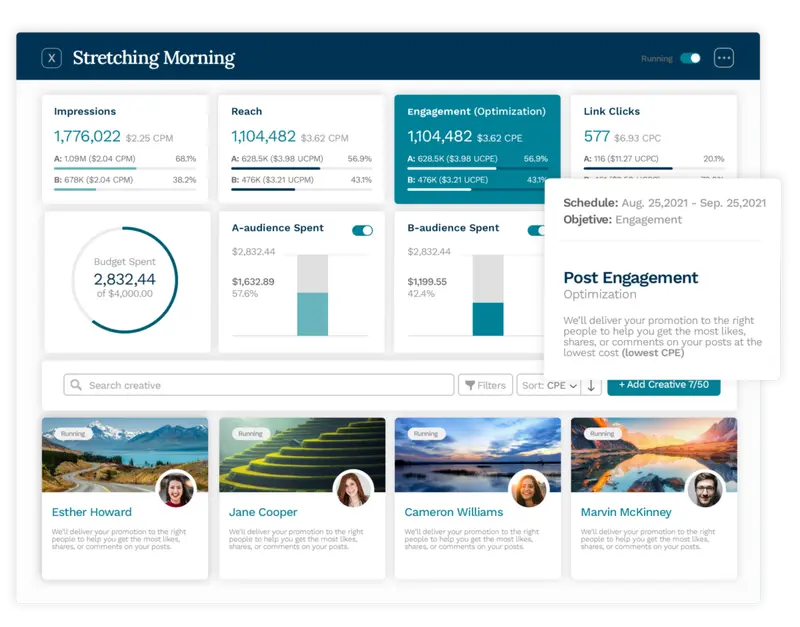This screenshot has width=800, height=627.
Task: Toggle the Running campaign switch
Action: [x=690, y=58]
